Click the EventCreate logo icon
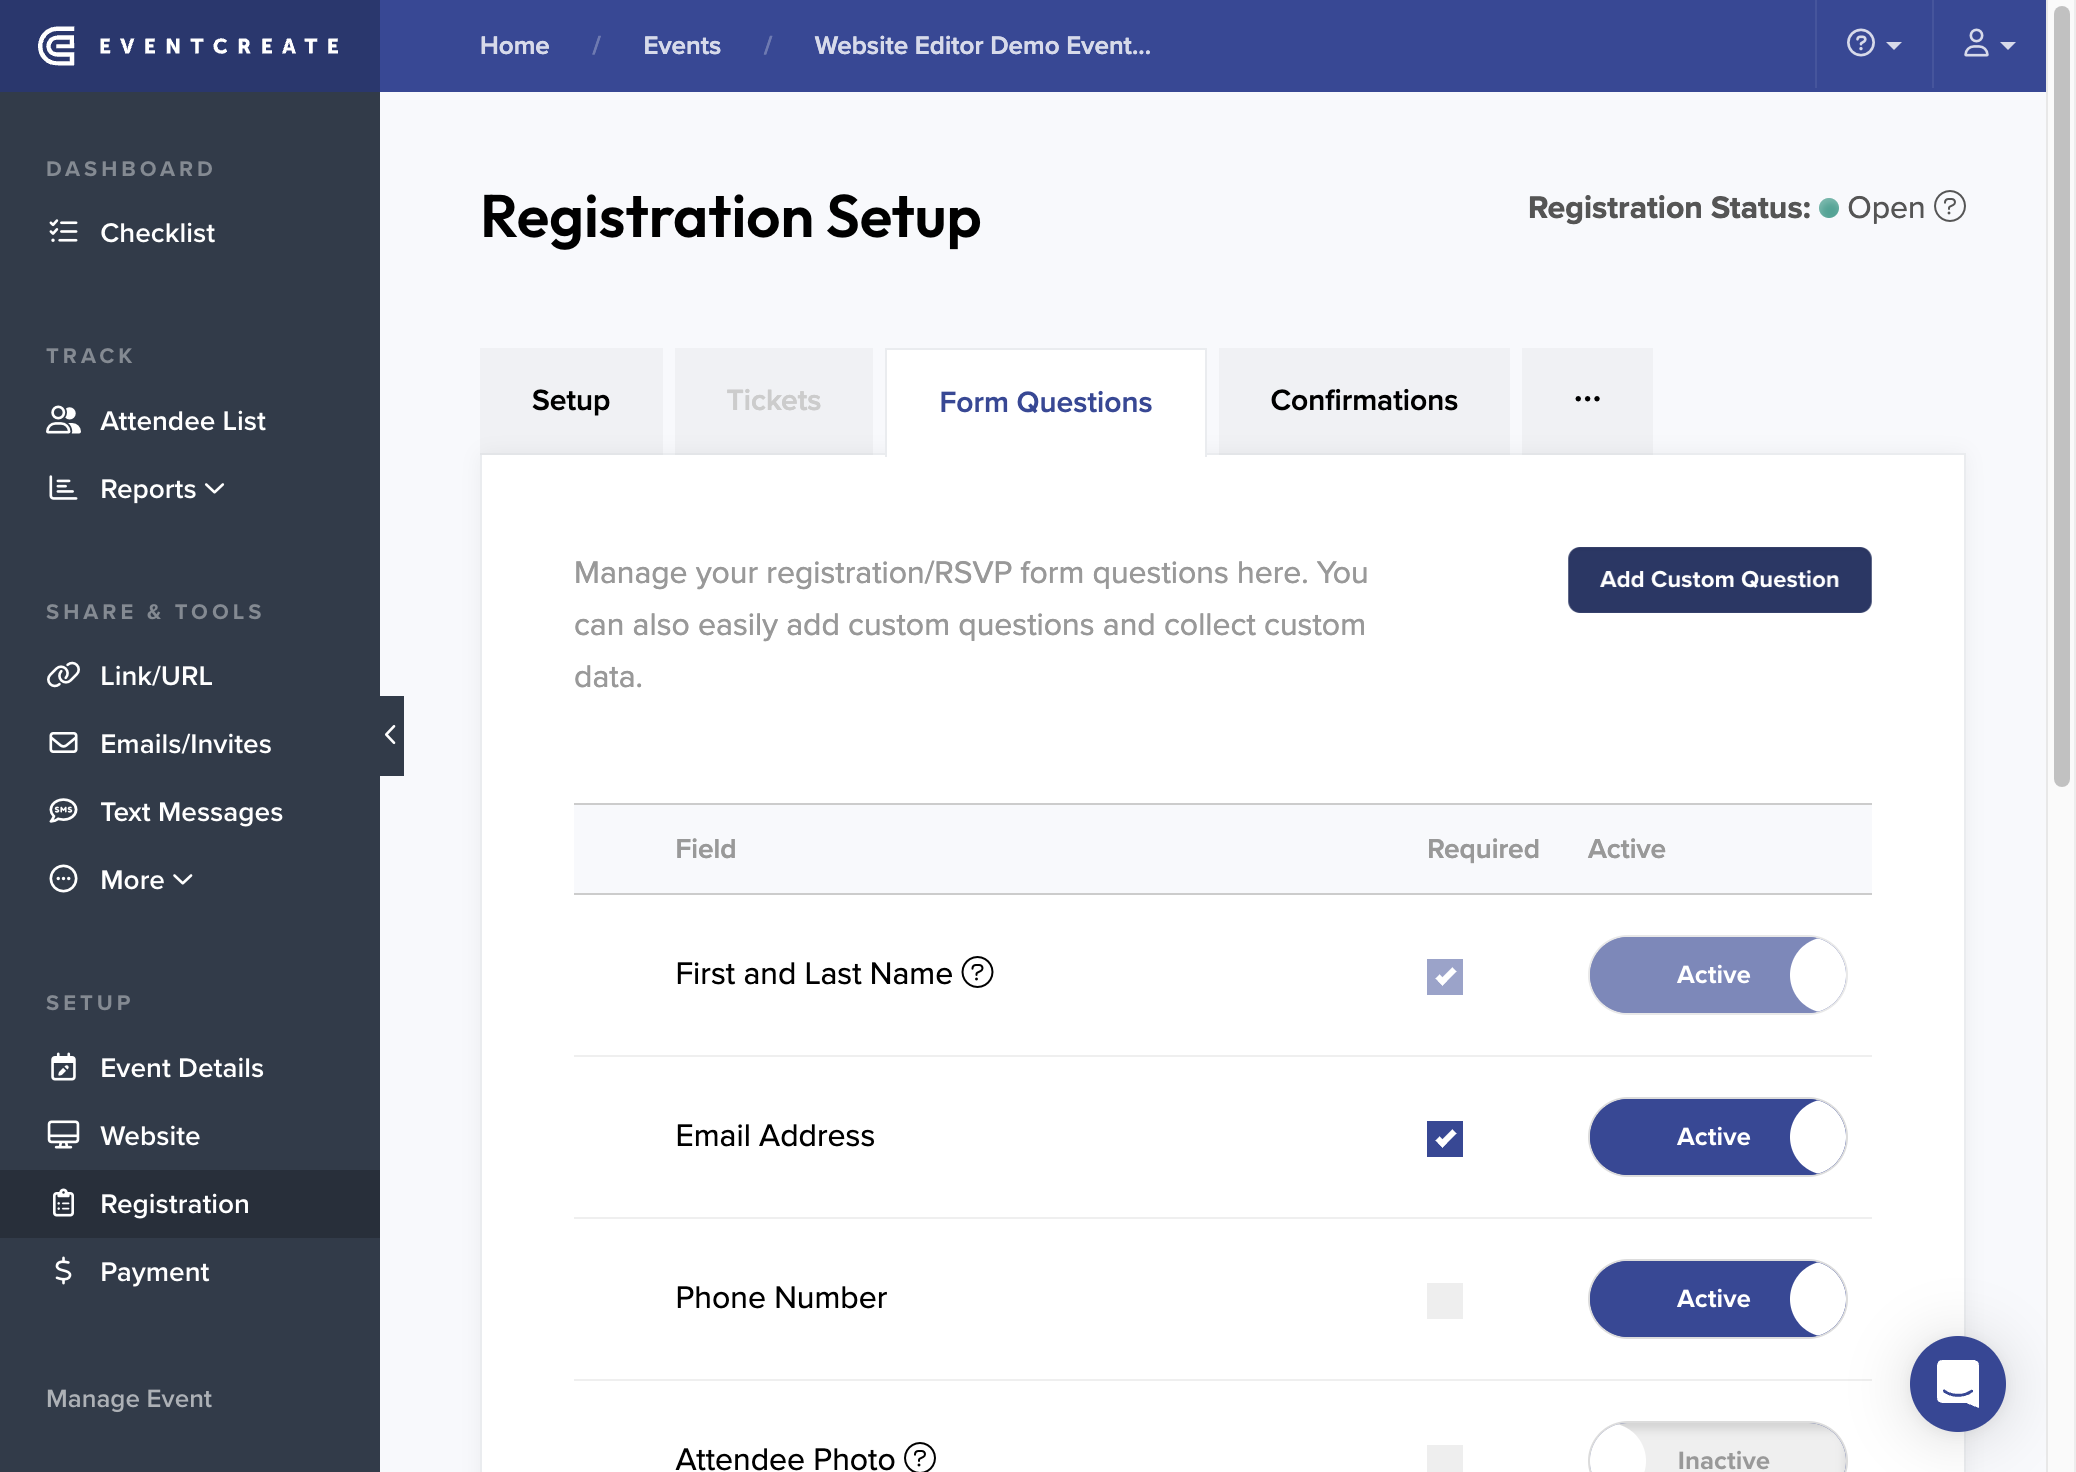 click(x=57, y=46)
